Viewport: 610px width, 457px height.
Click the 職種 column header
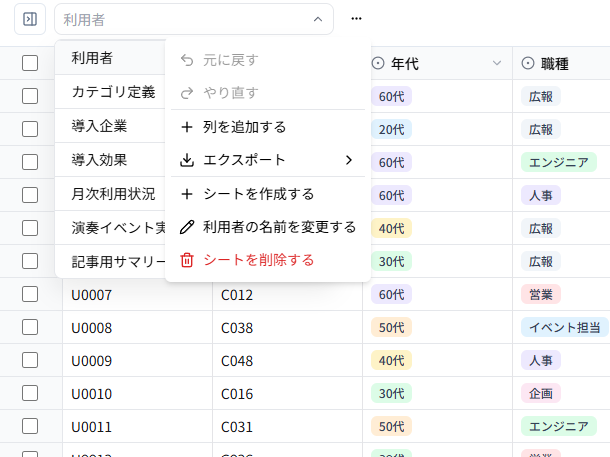(561, 63)
